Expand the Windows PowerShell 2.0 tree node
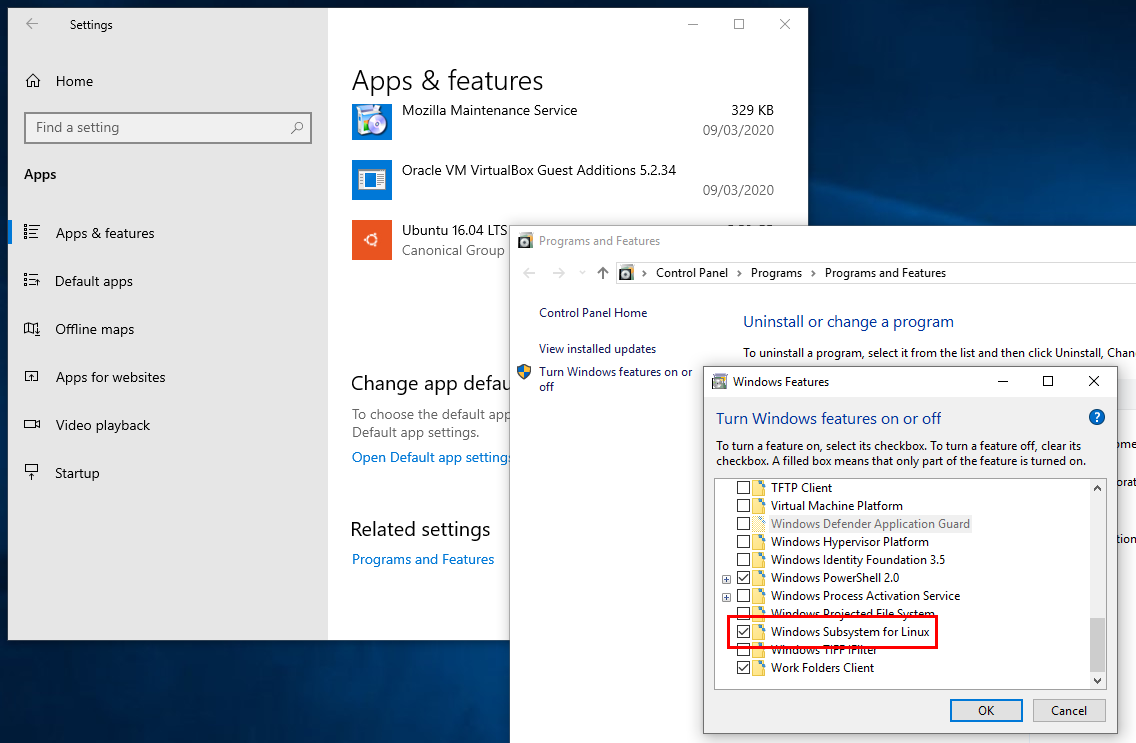 tap(727, 579)
